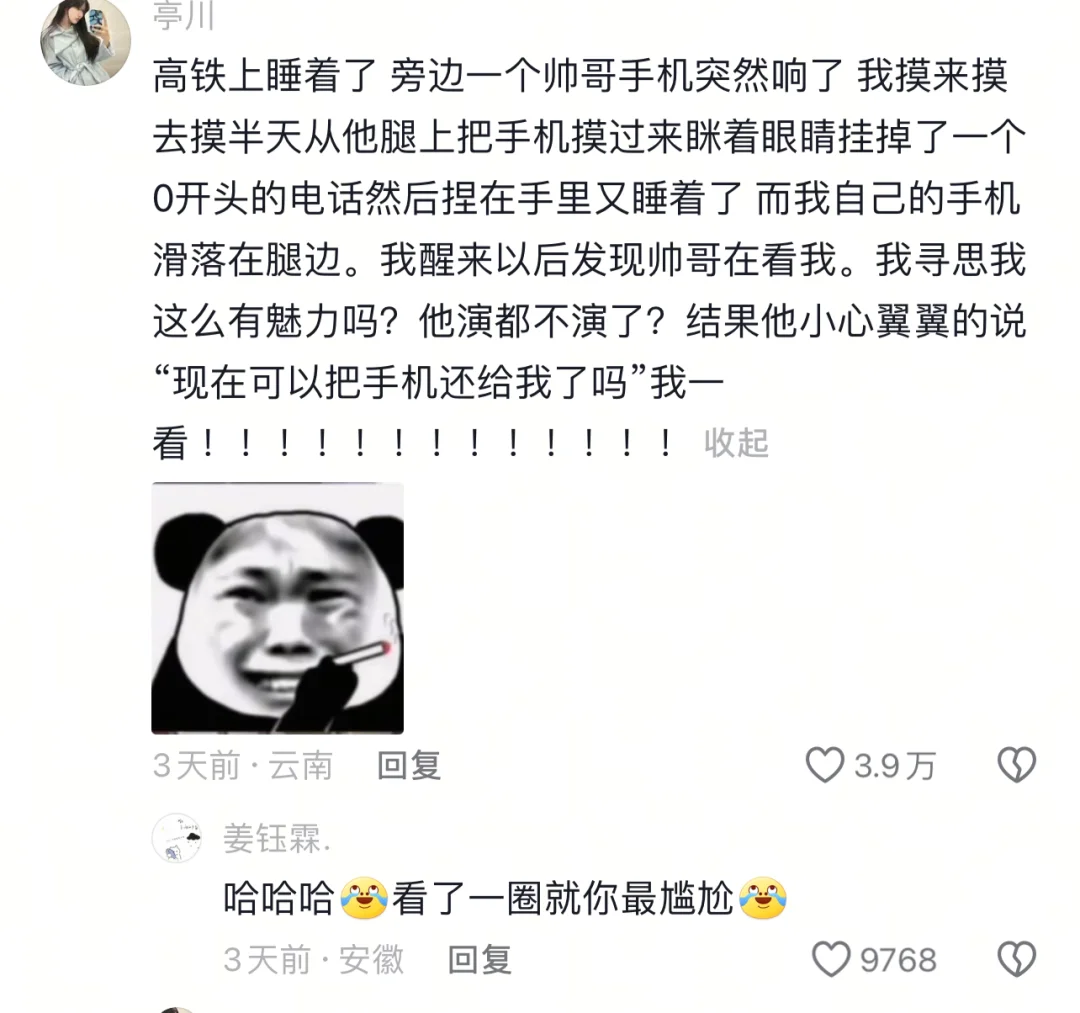Reply to 姜钰霖's comment

(x=479, y=960)
